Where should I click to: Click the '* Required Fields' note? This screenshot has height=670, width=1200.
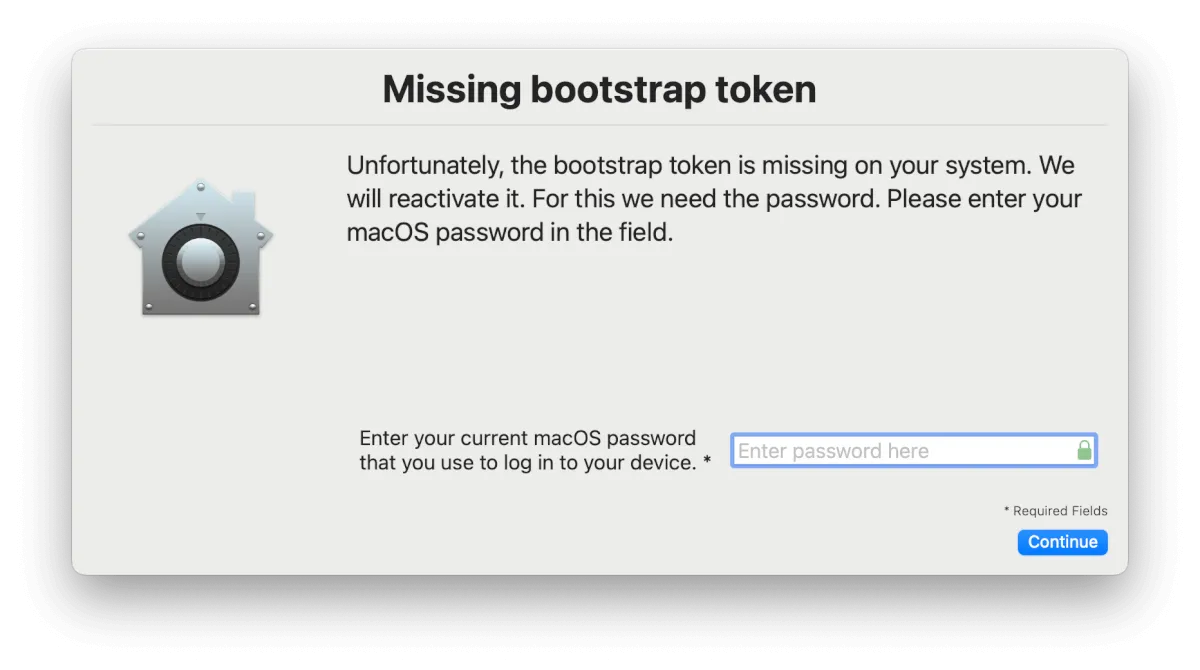coord(1055,511)
